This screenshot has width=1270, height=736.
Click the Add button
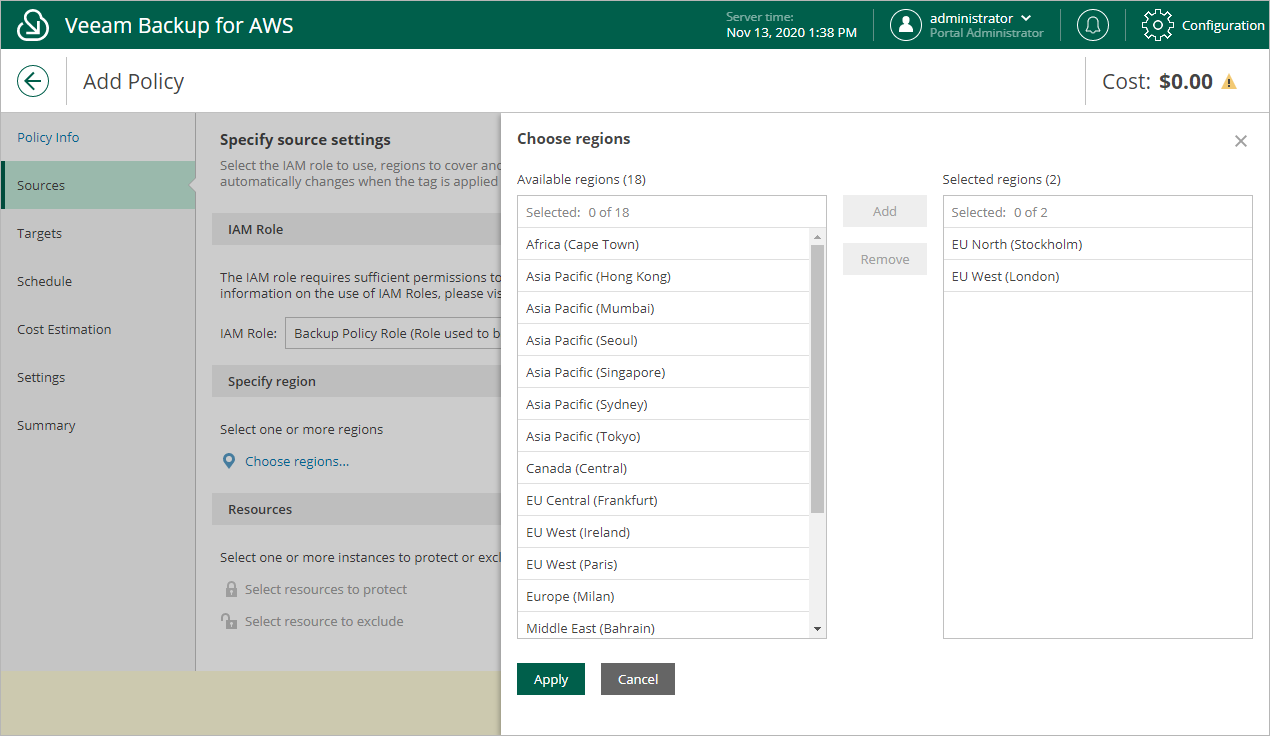point(885,211)
